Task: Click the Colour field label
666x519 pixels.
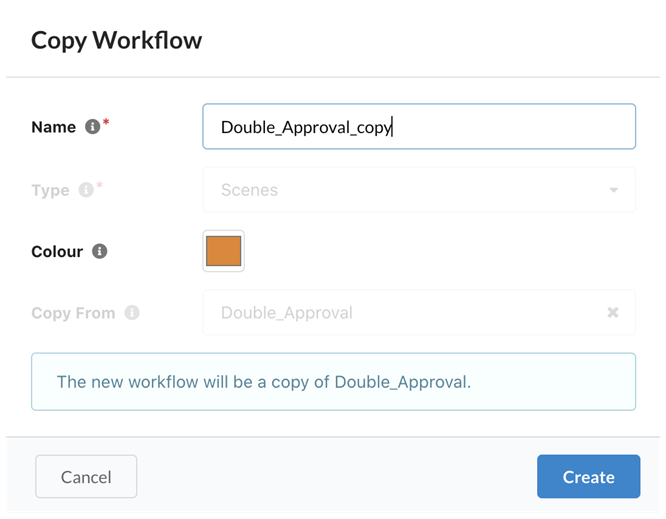Action: point(57,251)
